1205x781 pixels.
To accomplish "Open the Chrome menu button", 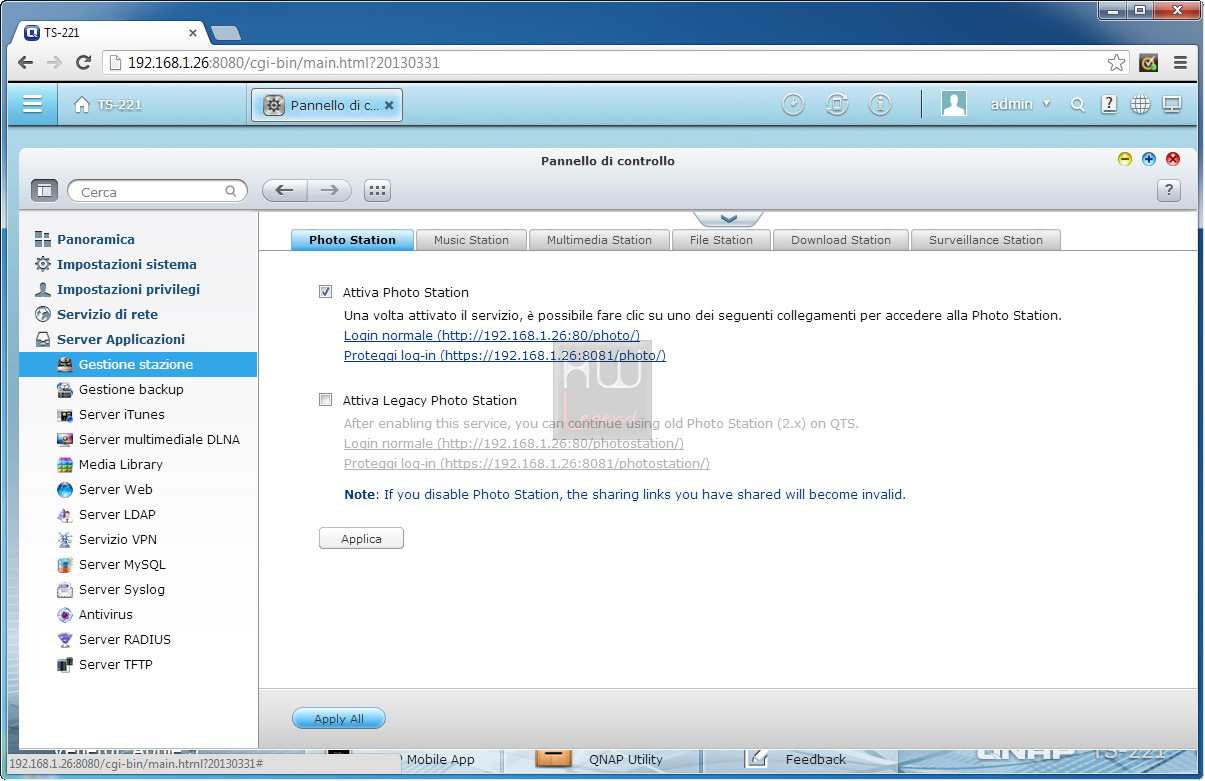I will [1180, 62].
